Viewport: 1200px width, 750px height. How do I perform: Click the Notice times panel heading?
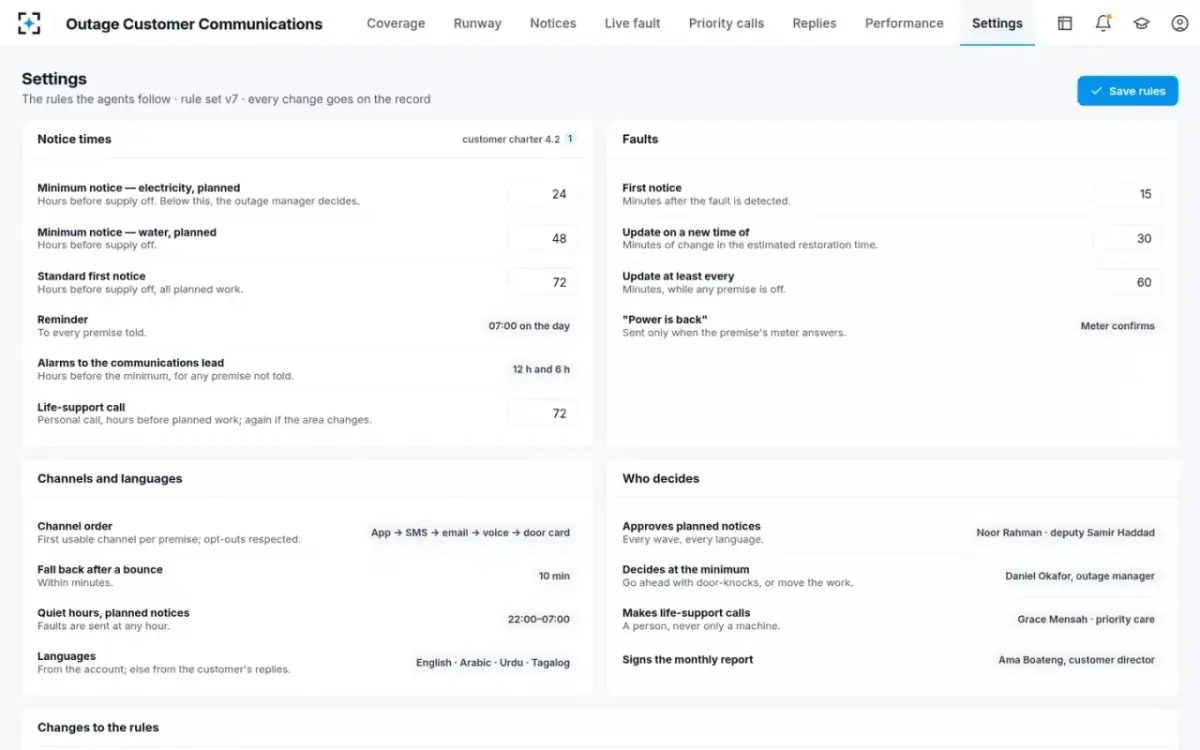pos(74,139)
